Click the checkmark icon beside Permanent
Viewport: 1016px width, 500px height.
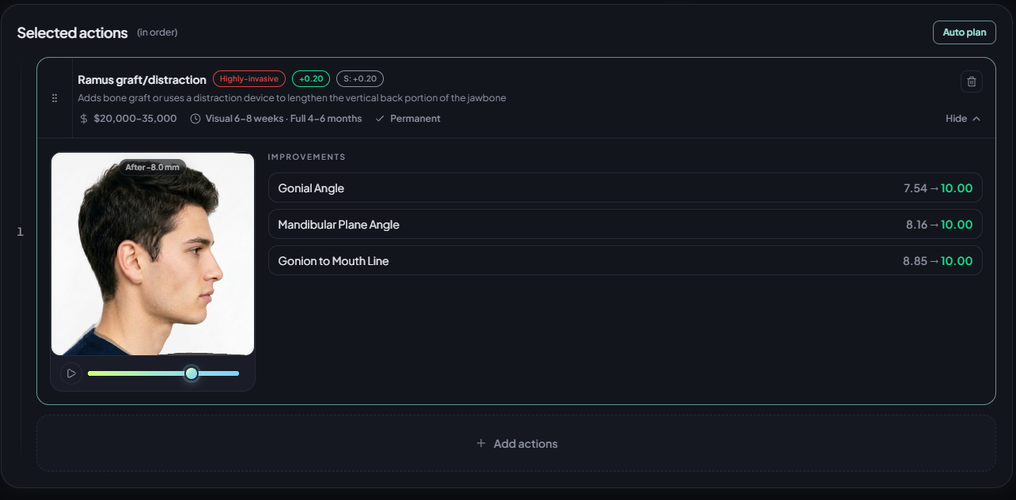(380, 119)
